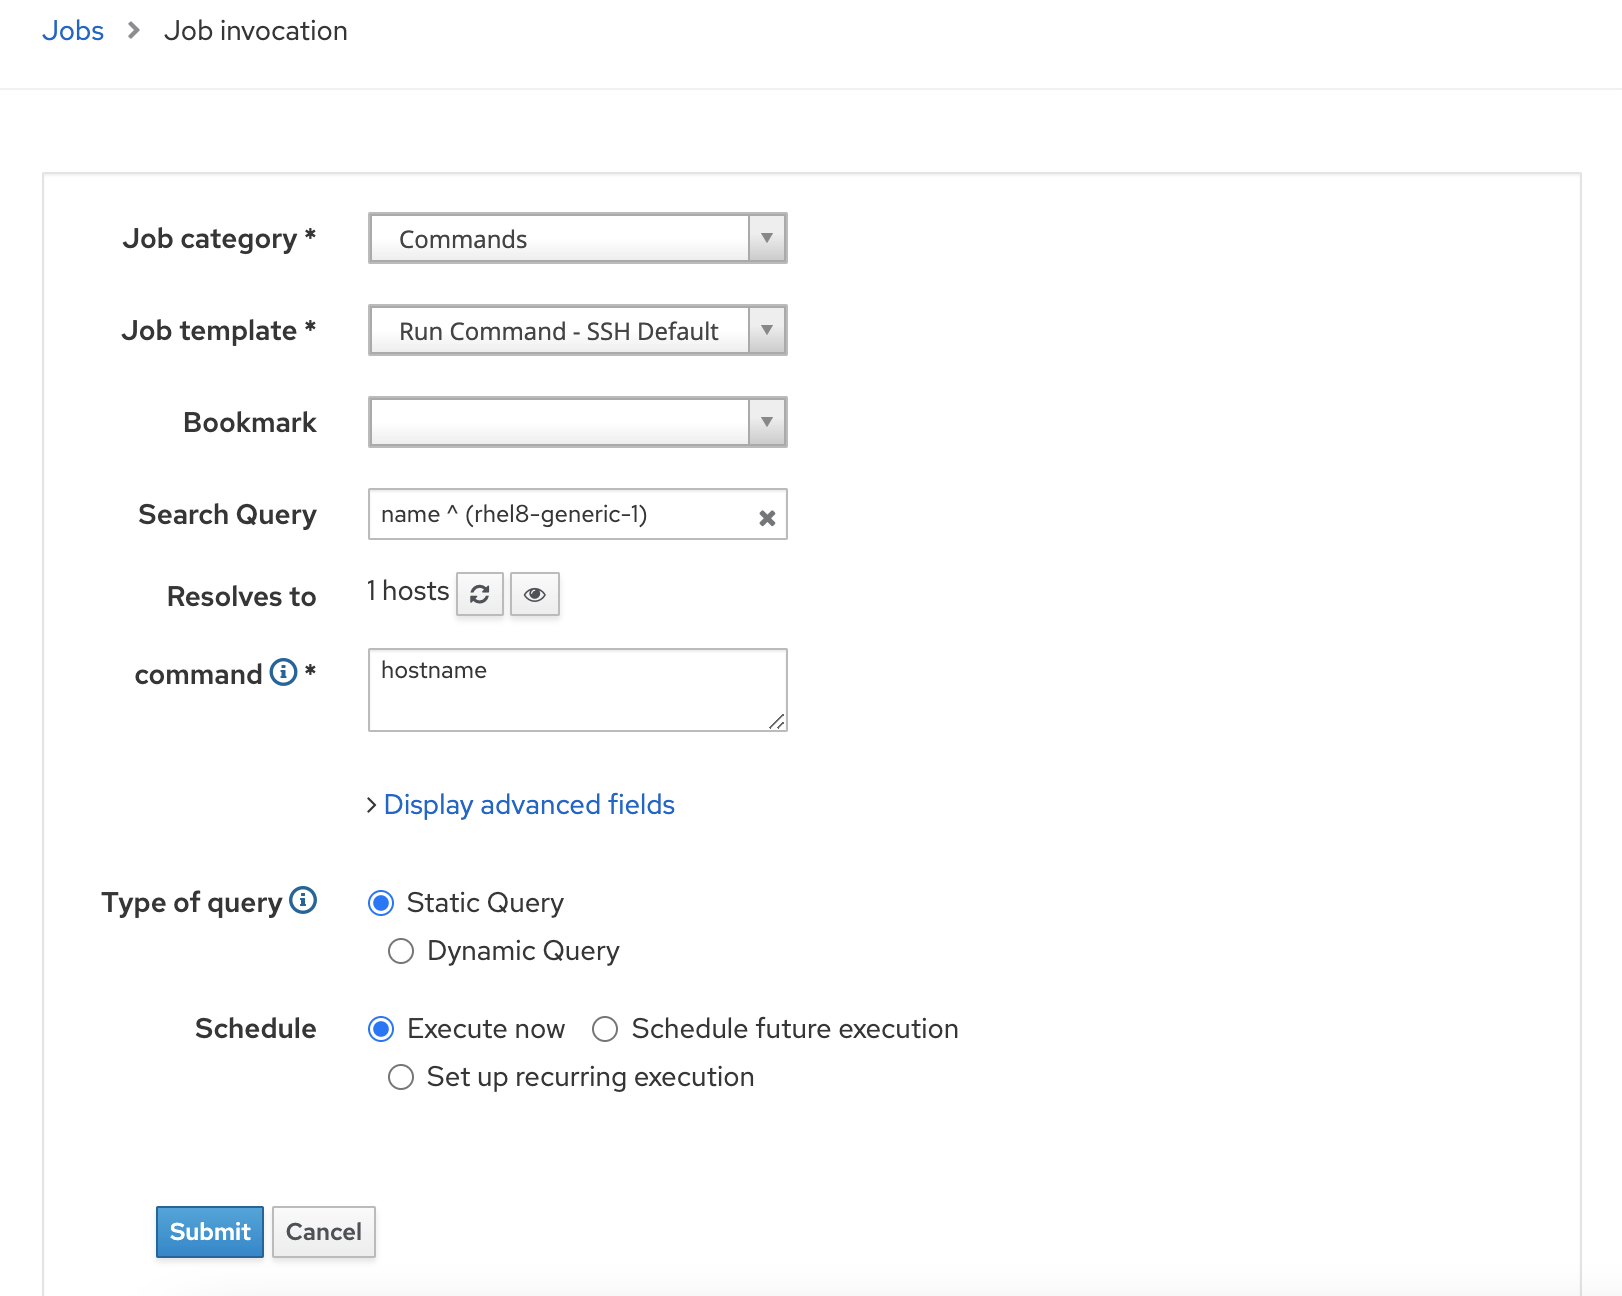The height and width of the screenshot is (1296, 1622).
Task: Show info tooltip for Type of query
Action: click(x=303, y=901)
